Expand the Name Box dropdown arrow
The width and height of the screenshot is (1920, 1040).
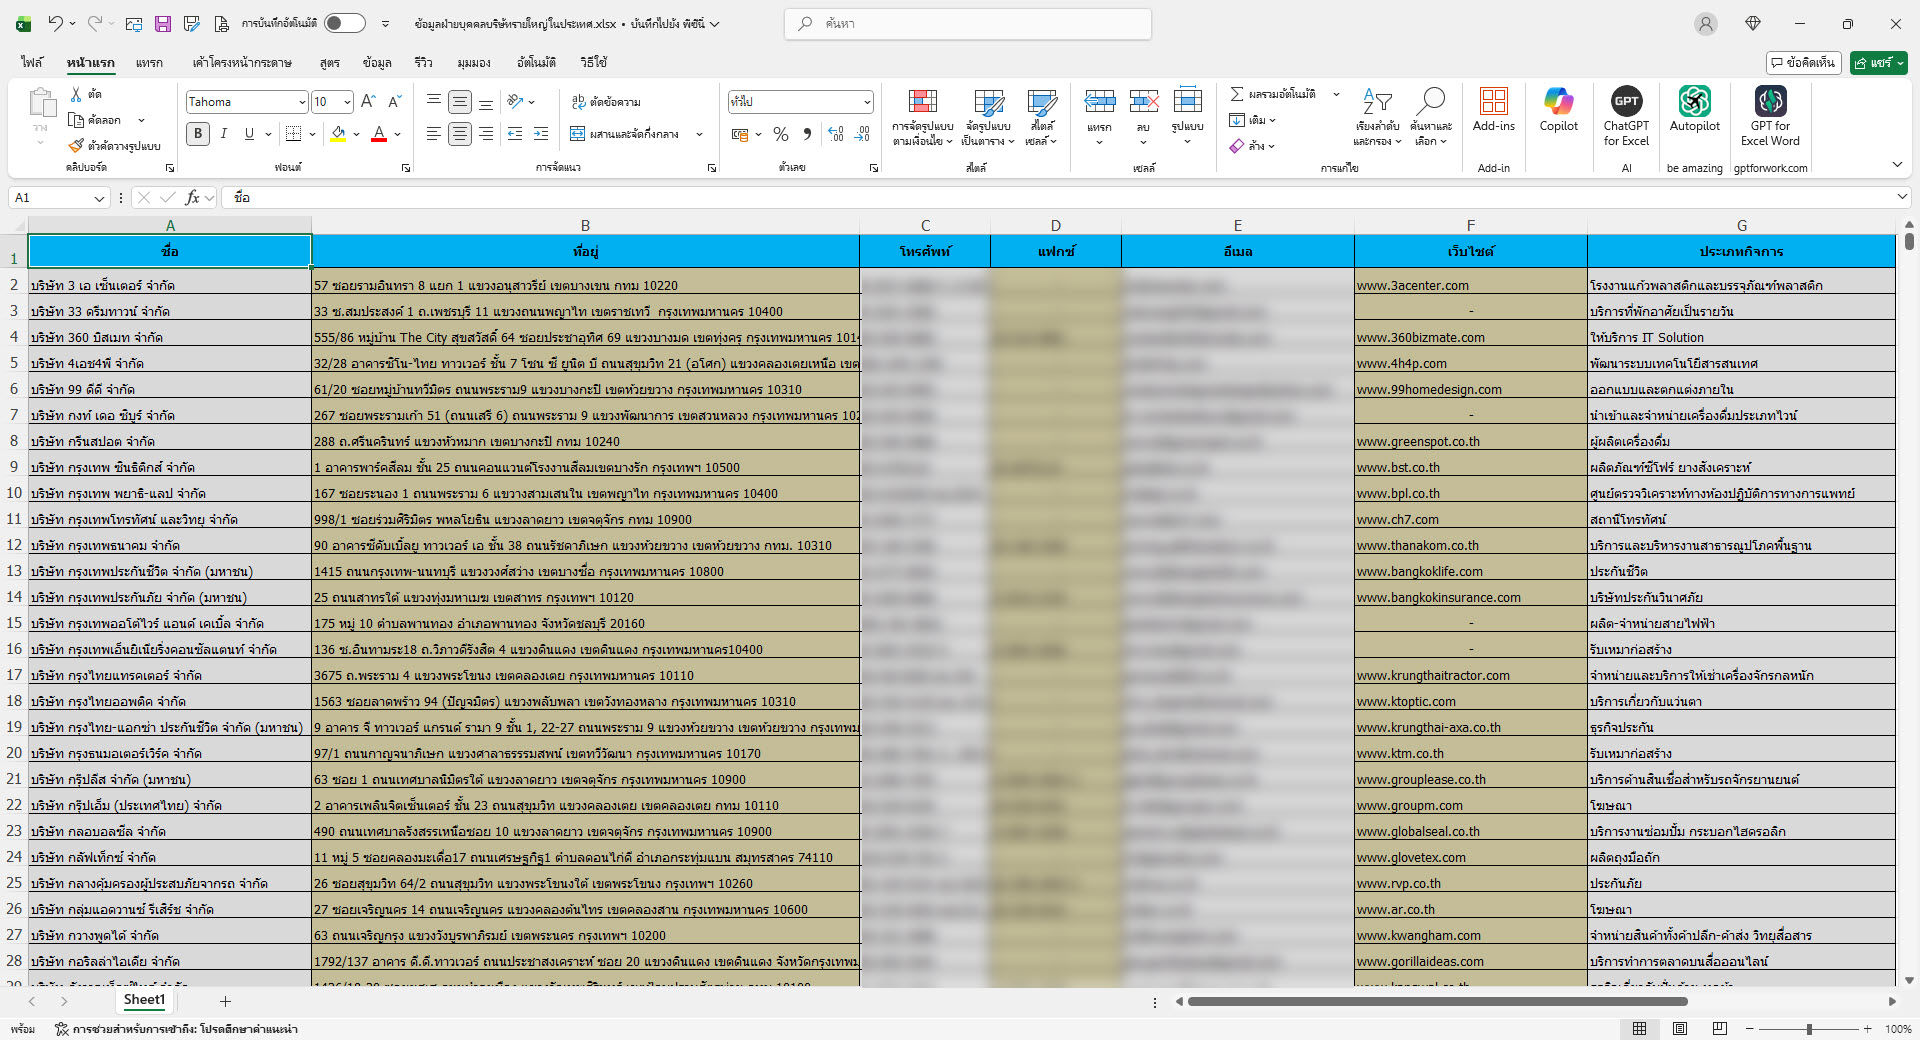[99, 198]
